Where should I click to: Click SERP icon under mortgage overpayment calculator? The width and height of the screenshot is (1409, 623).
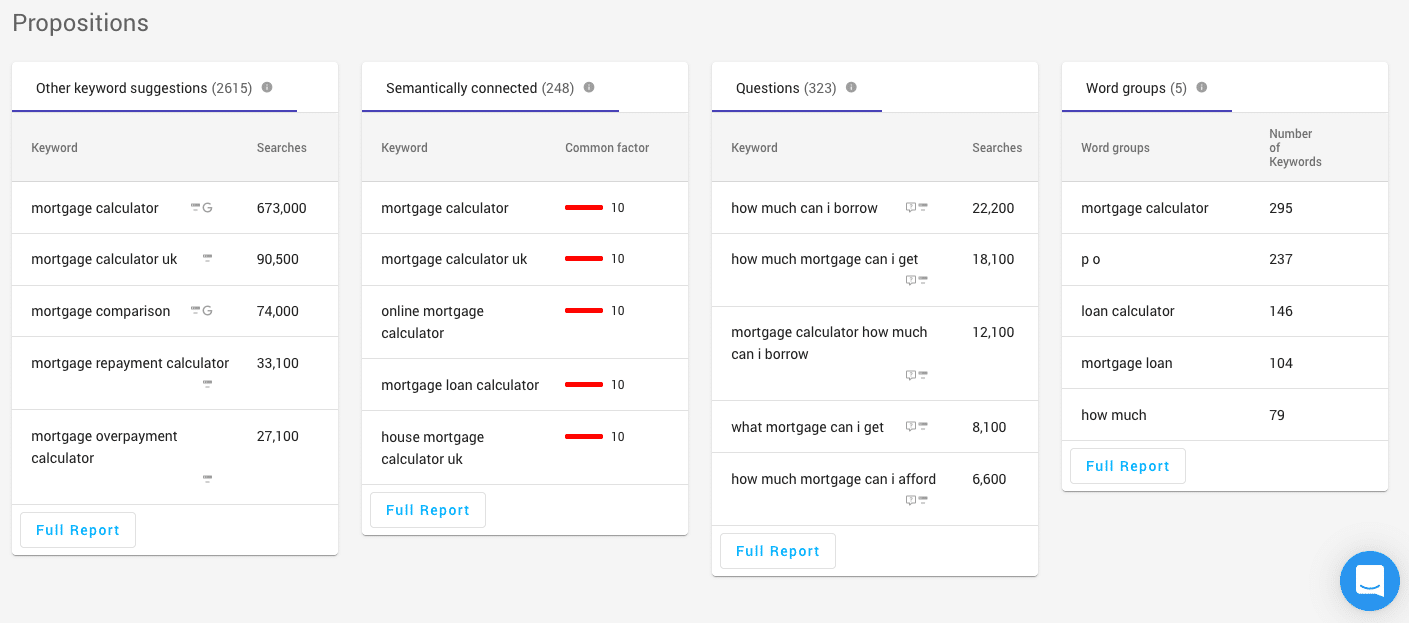pos(208,479)
